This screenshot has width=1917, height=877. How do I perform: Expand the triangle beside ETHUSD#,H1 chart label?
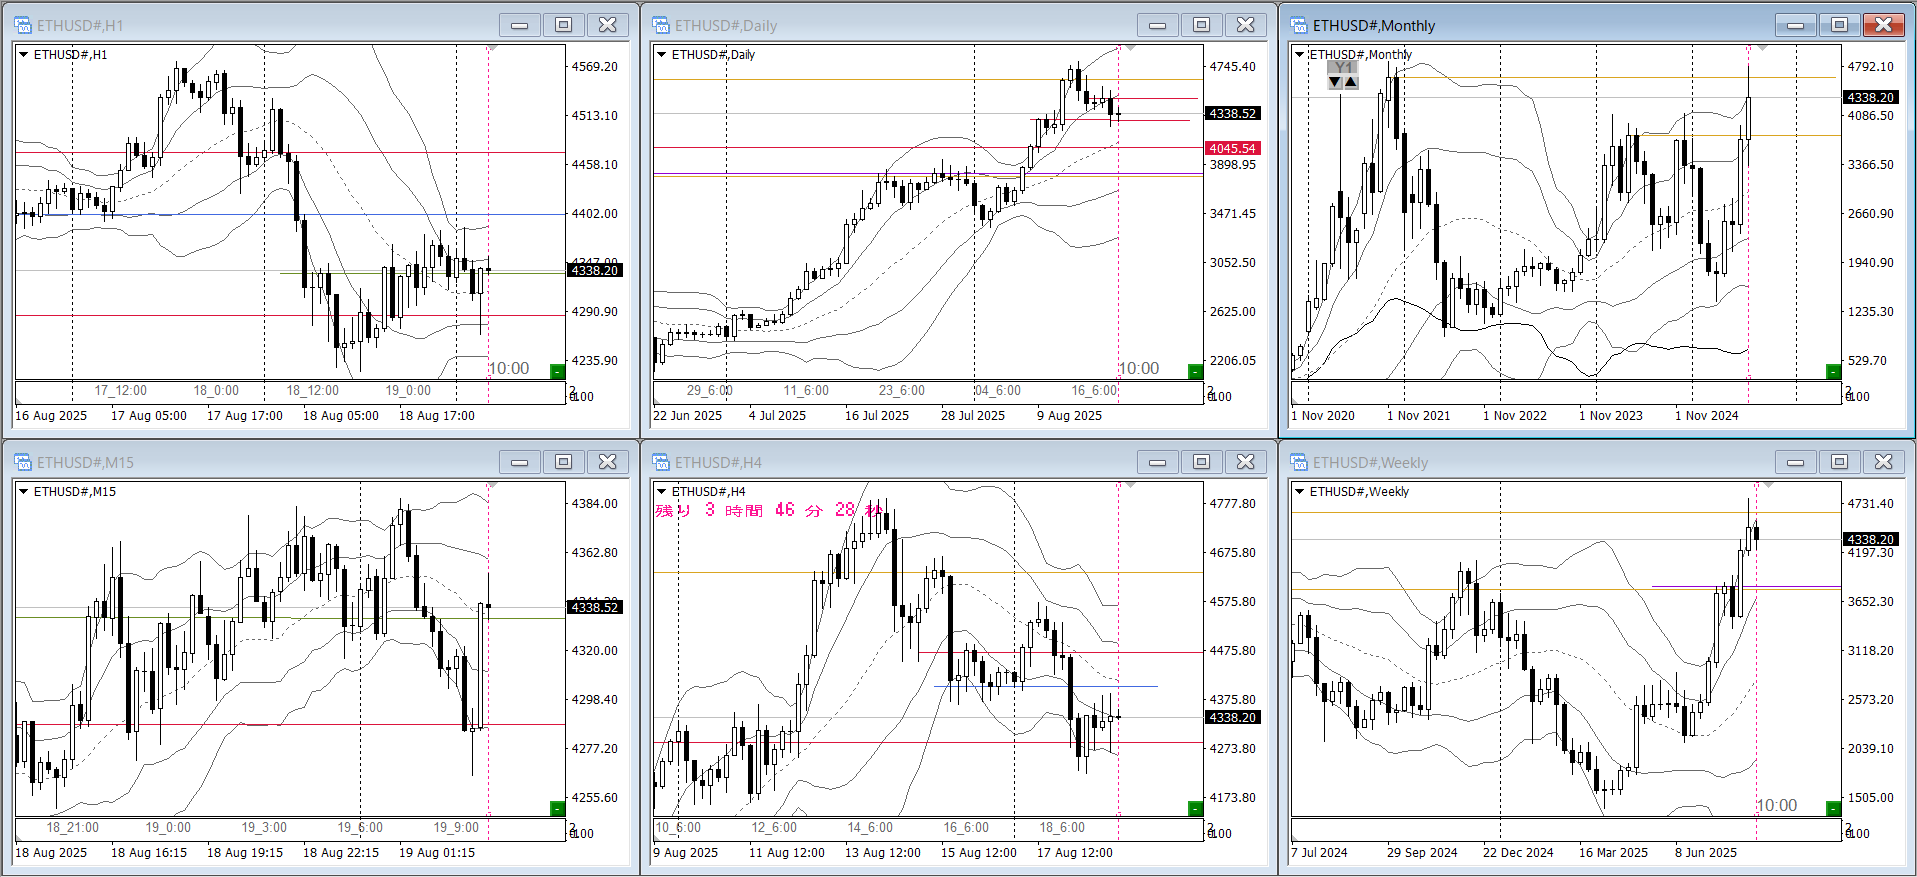point(23,55)
